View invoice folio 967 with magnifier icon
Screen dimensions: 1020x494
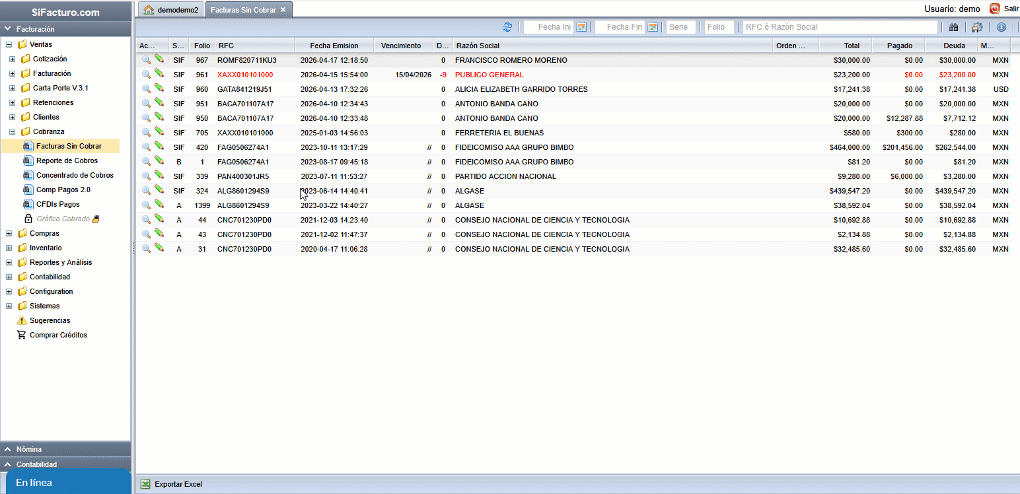coord(146,60)
